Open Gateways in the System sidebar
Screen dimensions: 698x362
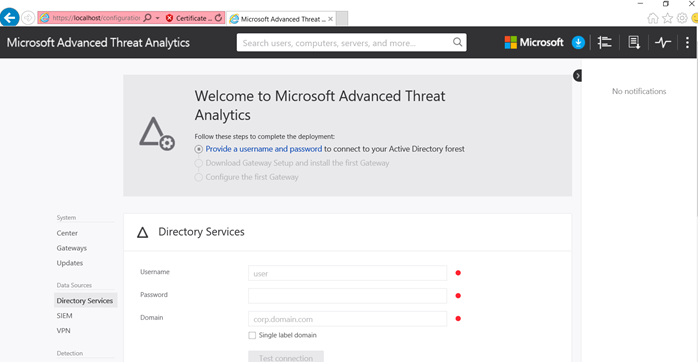tap(72, 248)
